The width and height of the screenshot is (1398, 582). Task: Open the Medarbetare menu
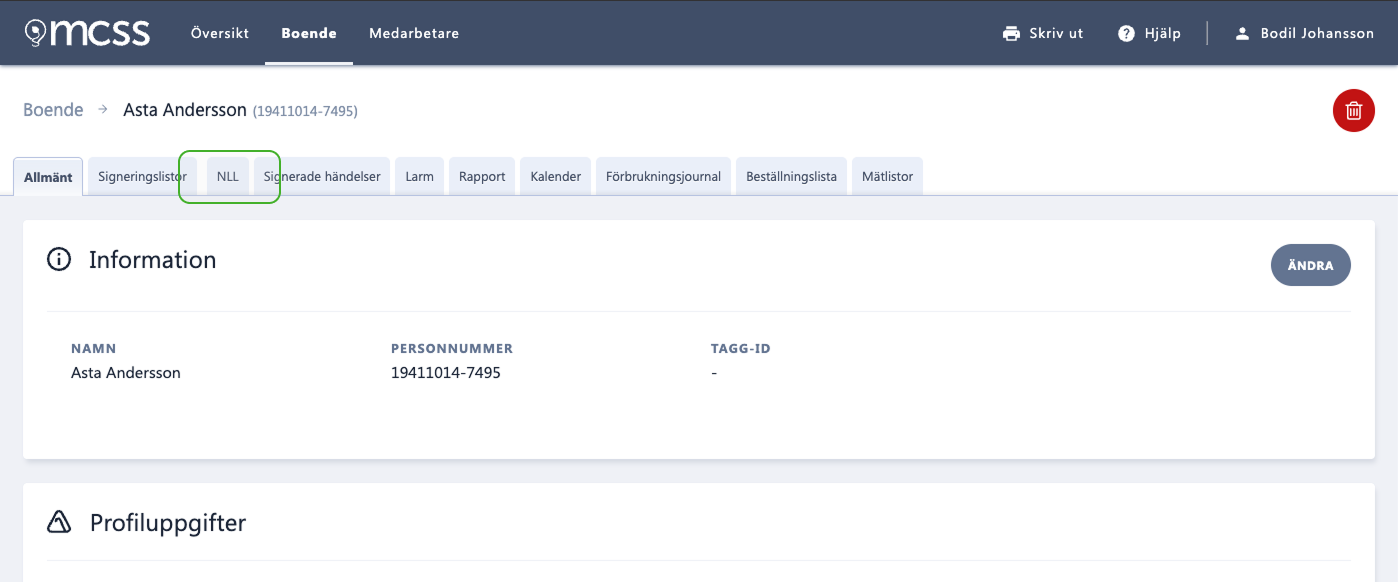click(x=414, y=33)
